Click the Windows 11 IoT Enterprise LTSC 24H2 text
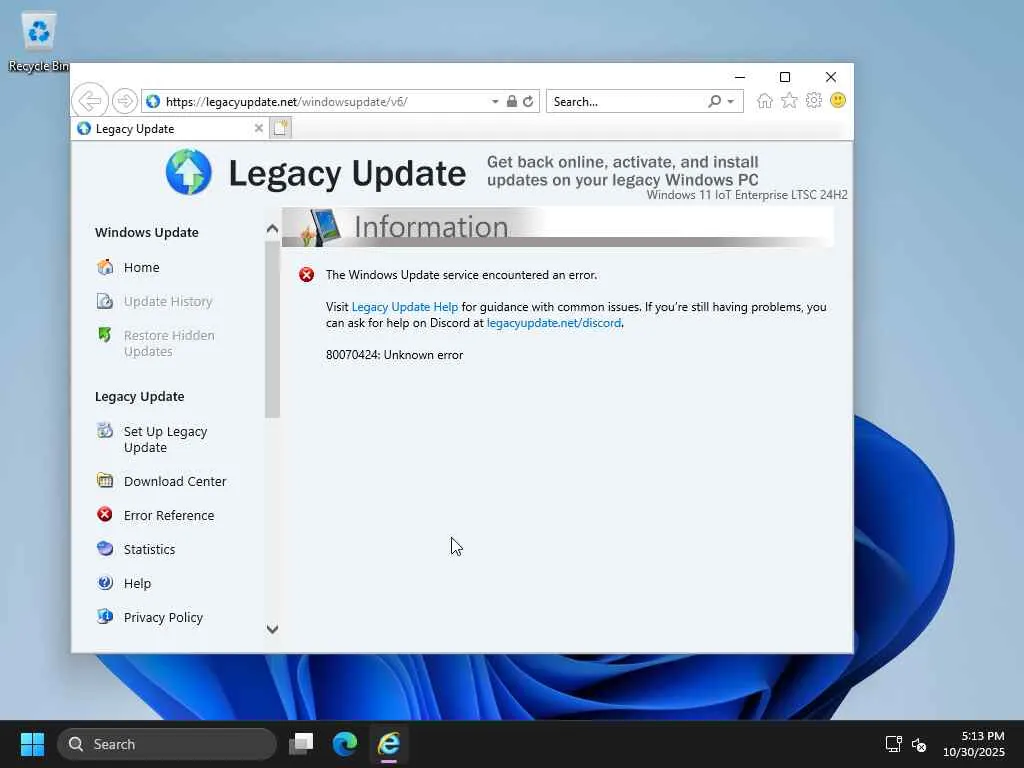 pos(747,195)
